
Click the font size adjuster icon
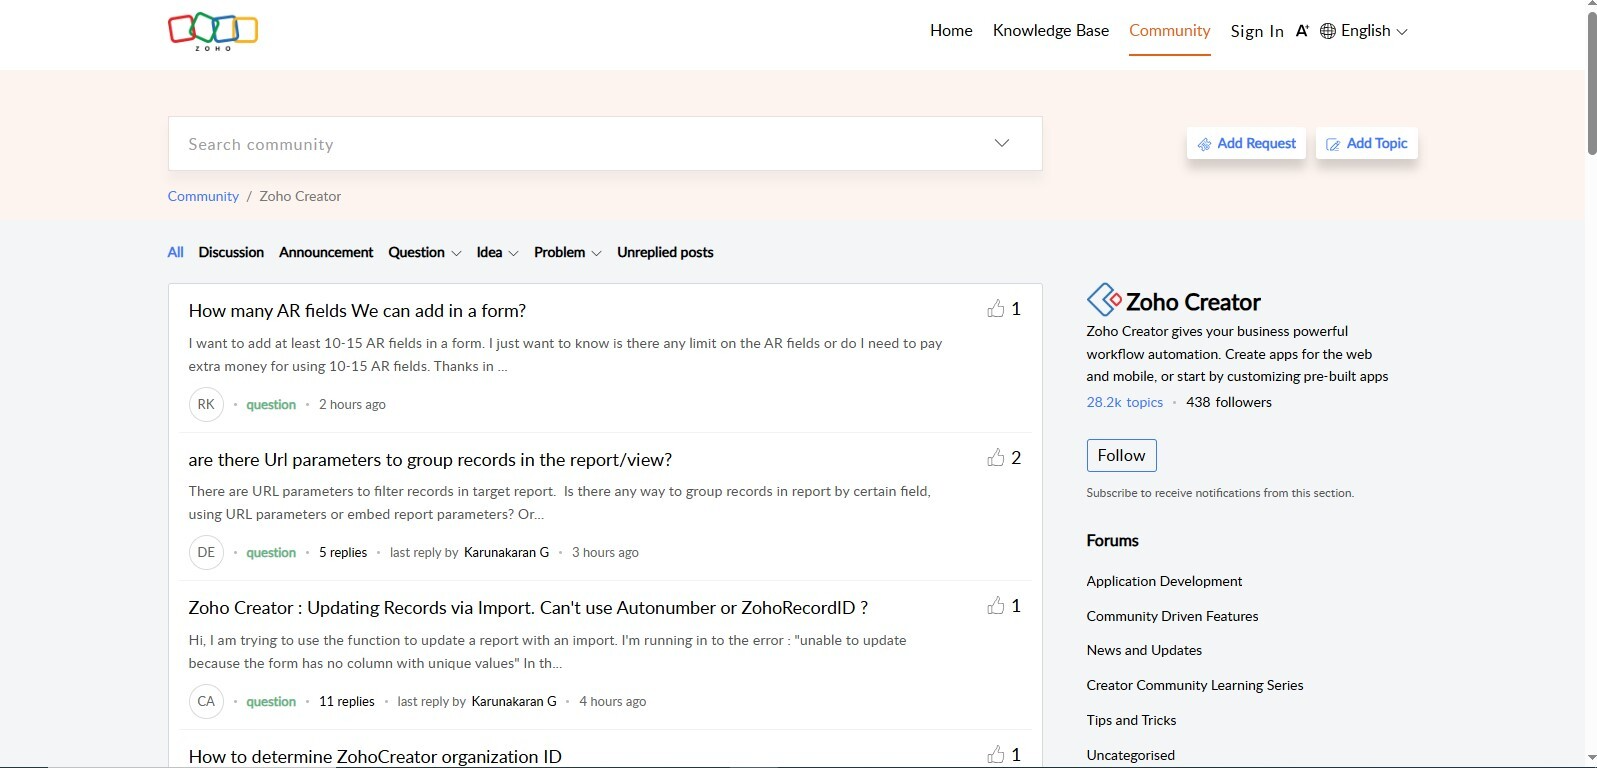pyautogui.click(x=1302, y=31)
